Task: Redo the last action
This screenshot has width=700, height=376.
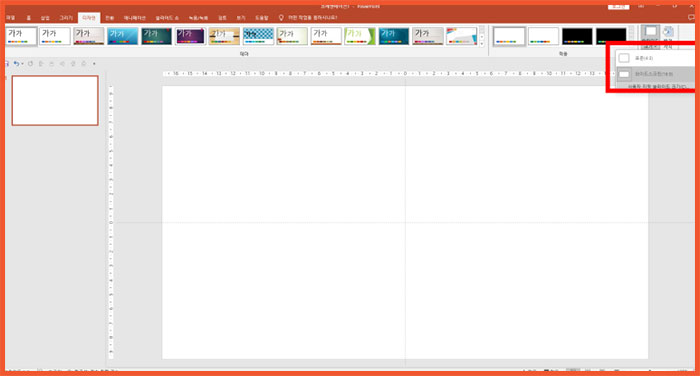Action: pyautogui.click(x=30, y=64)
